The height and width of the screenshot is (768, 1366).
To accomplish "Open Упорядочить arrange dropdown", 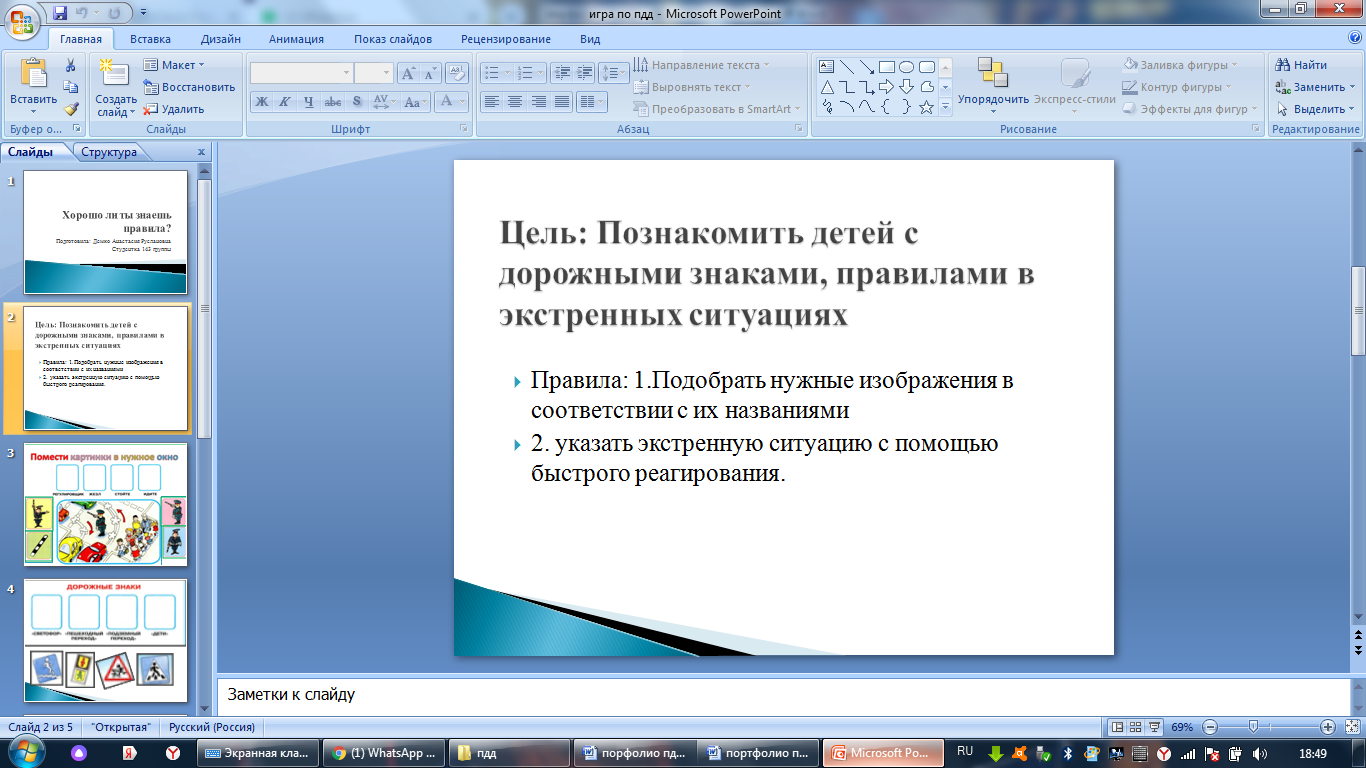I will point(993,86).
